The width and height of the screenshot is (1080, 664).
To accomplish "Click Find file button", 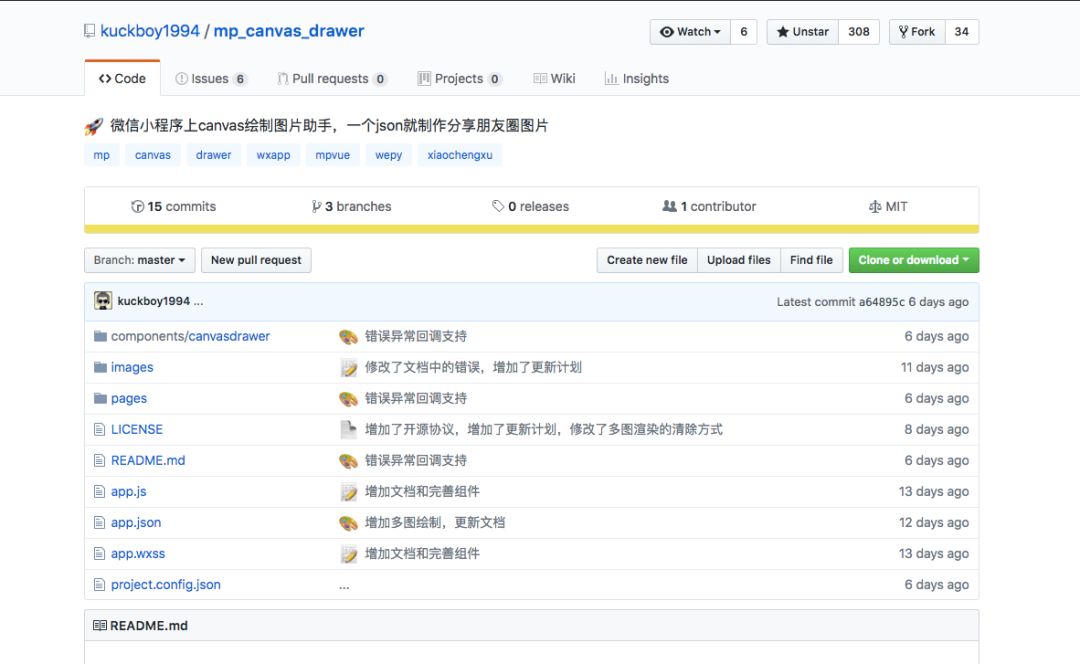I will coord(811,260).
